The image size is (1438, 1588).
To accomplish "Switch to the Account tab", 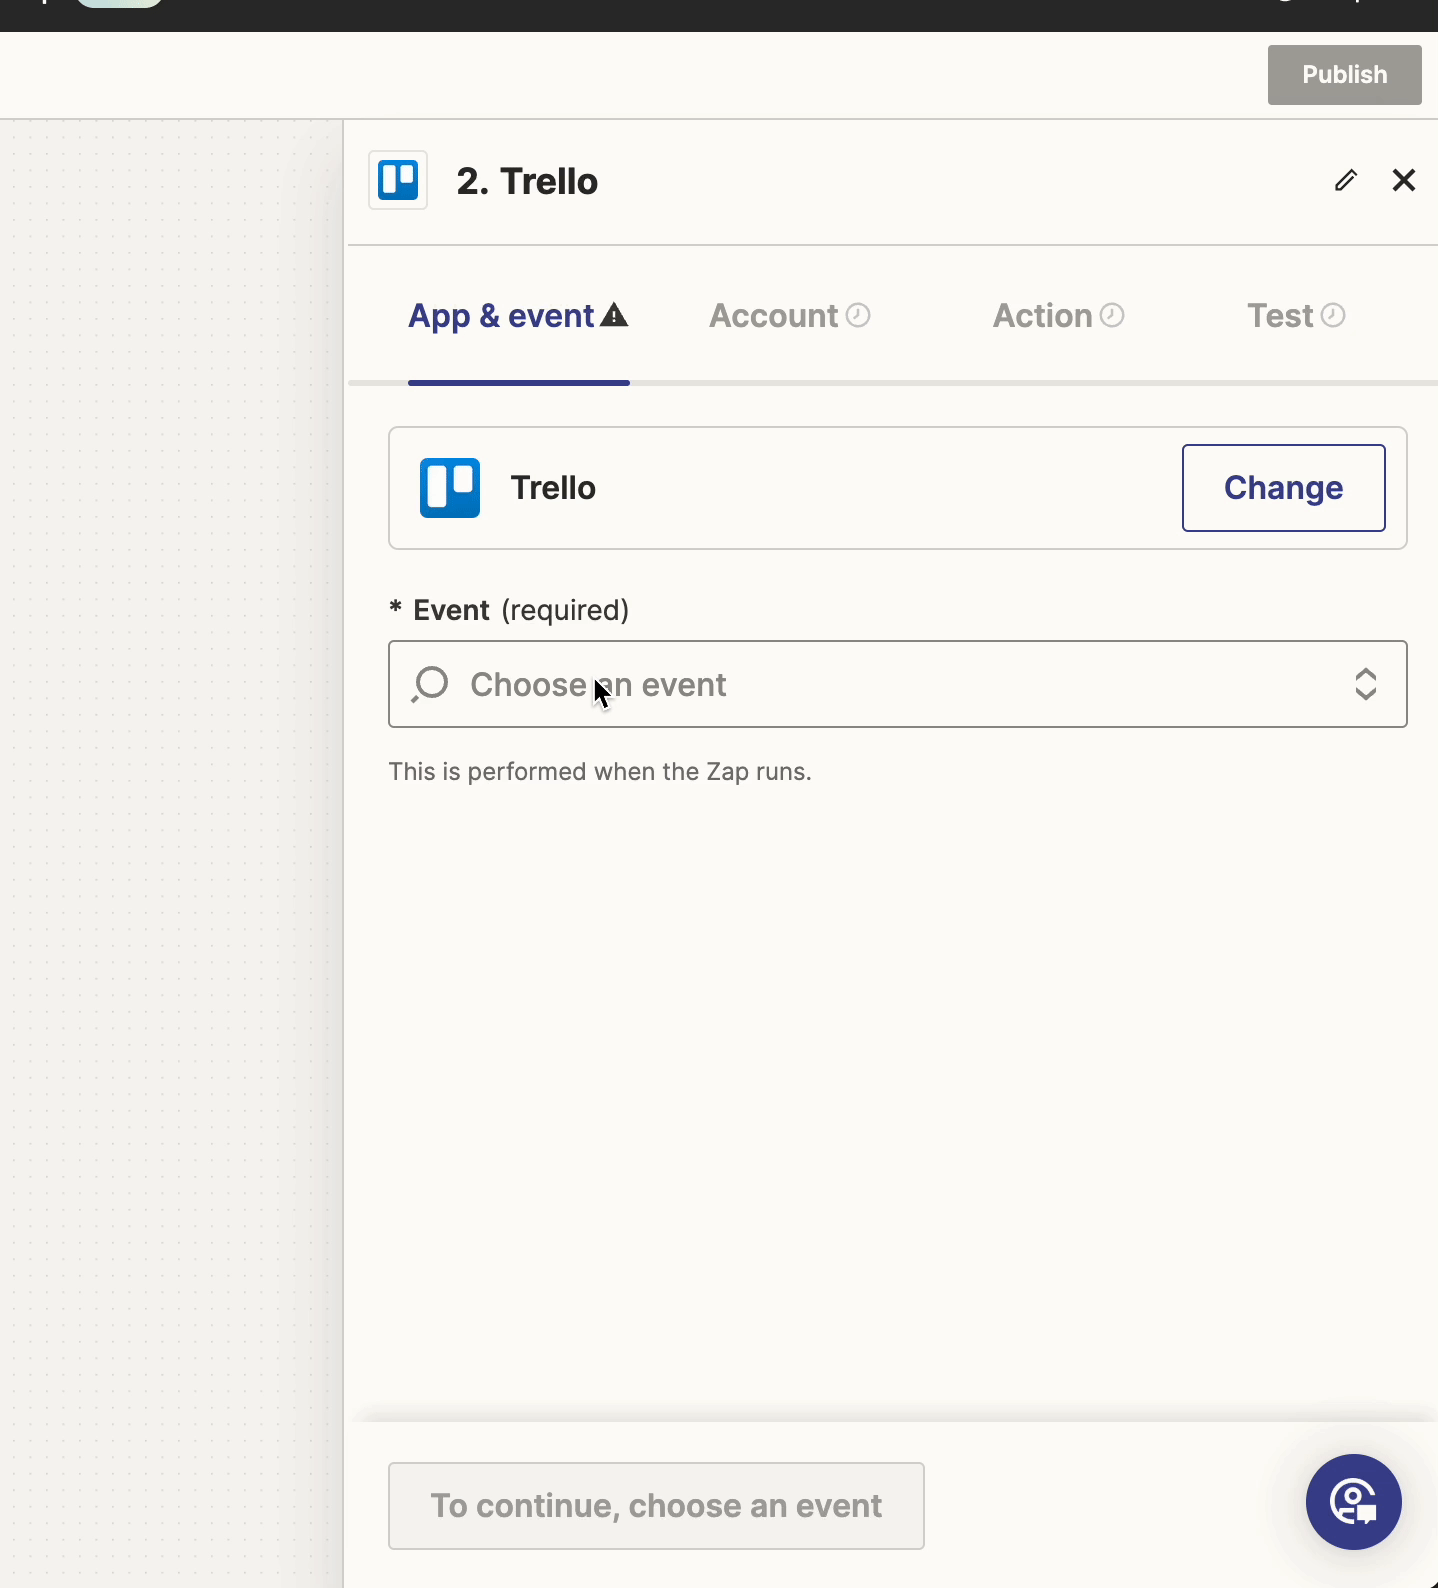I will [790, 316].
